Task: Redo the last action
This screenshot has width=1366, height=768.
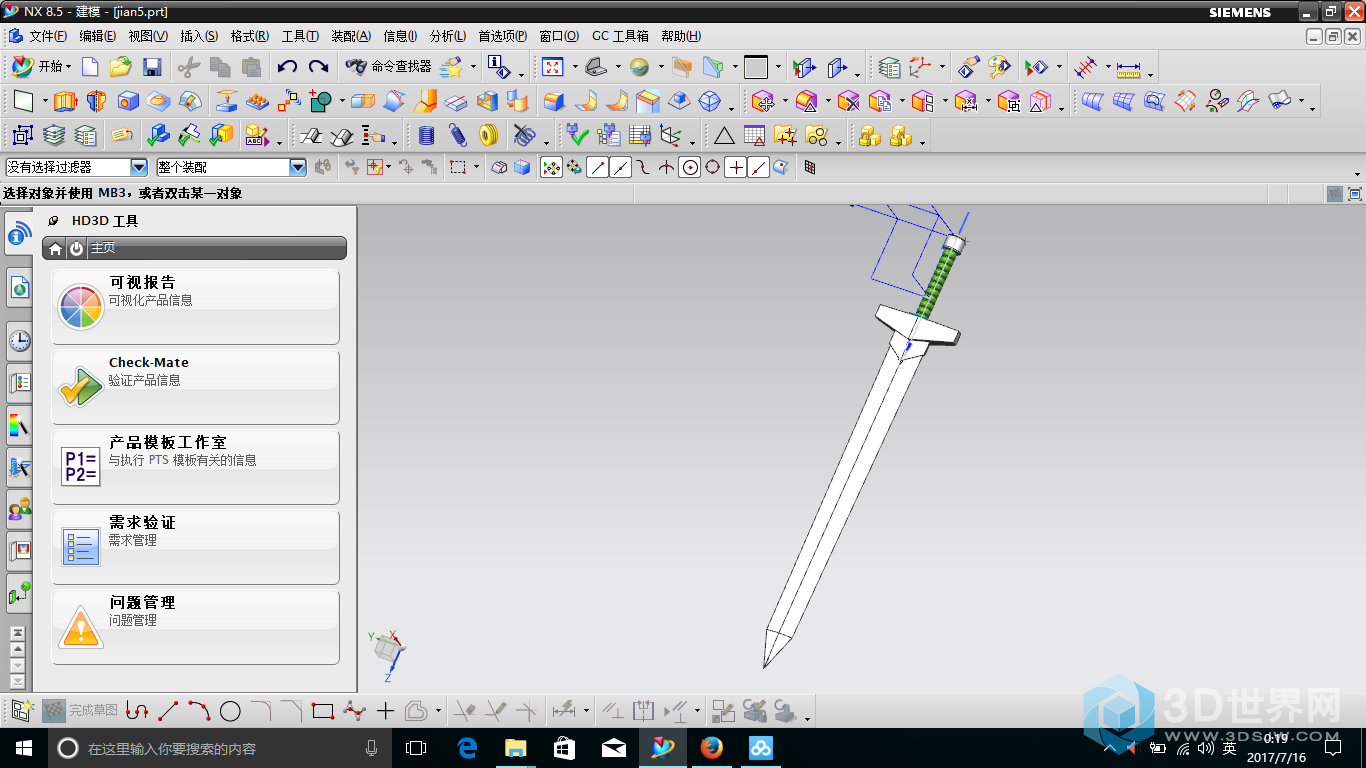Action: [318, 67]
